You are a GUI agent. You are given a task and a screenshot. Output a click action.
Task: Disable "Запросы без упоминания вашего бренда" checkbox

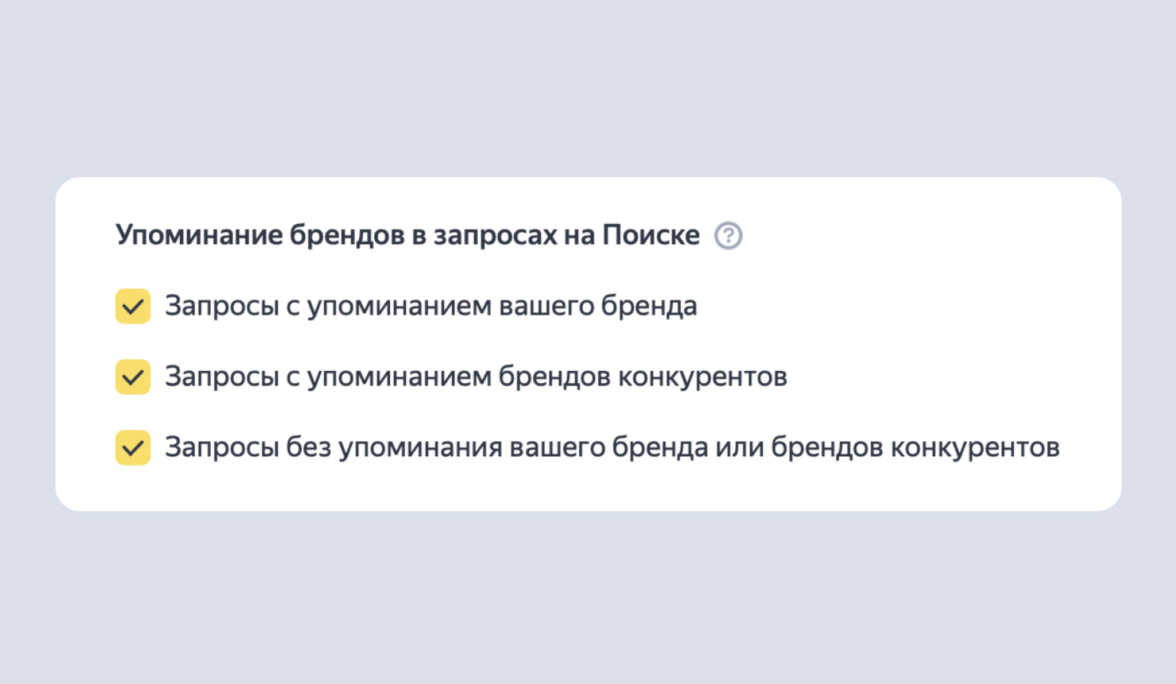click(133, 448)
